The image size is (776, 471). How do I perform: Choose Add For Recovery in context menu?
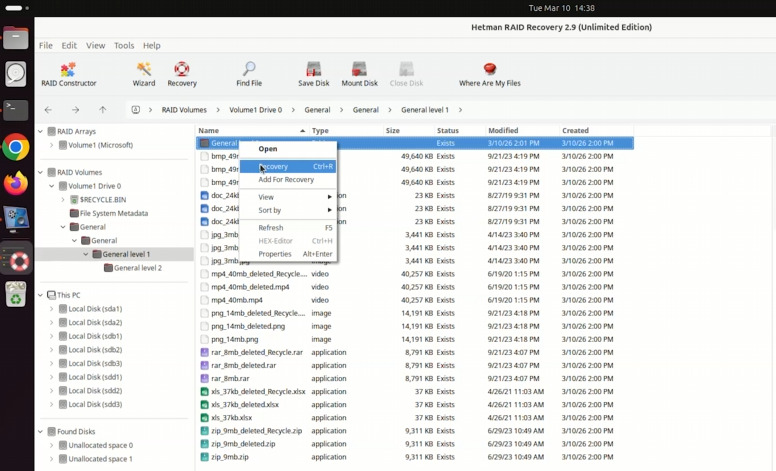288,180
